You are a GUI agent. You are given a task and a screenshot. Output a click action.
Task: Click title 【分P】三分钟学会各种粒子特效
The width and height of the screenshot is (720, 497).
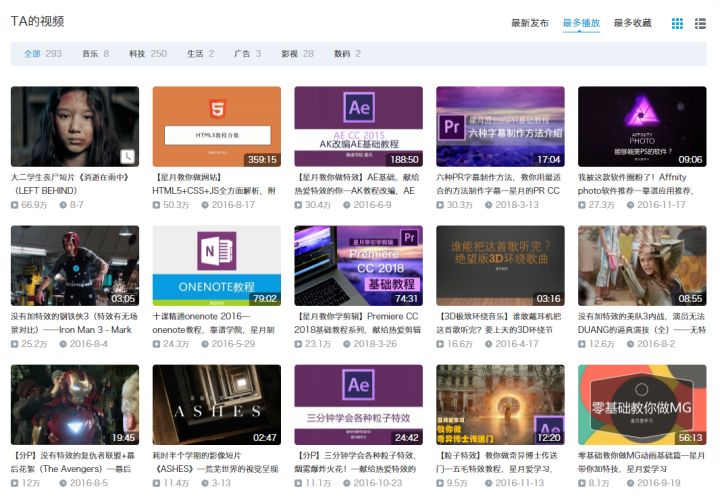click(356, 462)
